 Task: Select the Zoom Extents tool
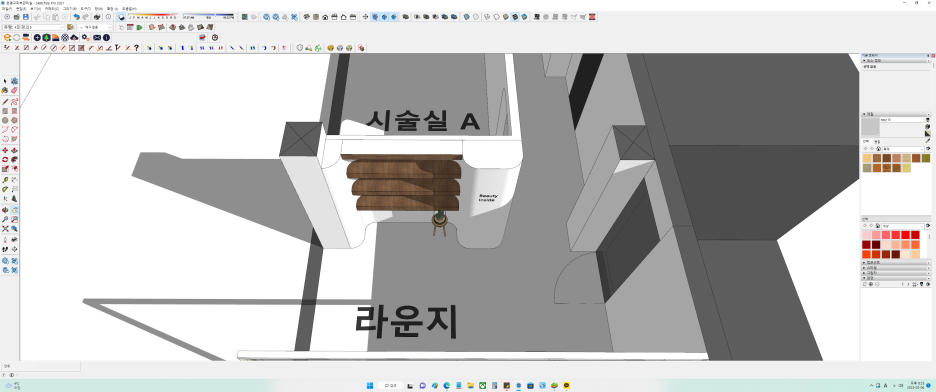[x=5, y=228]
